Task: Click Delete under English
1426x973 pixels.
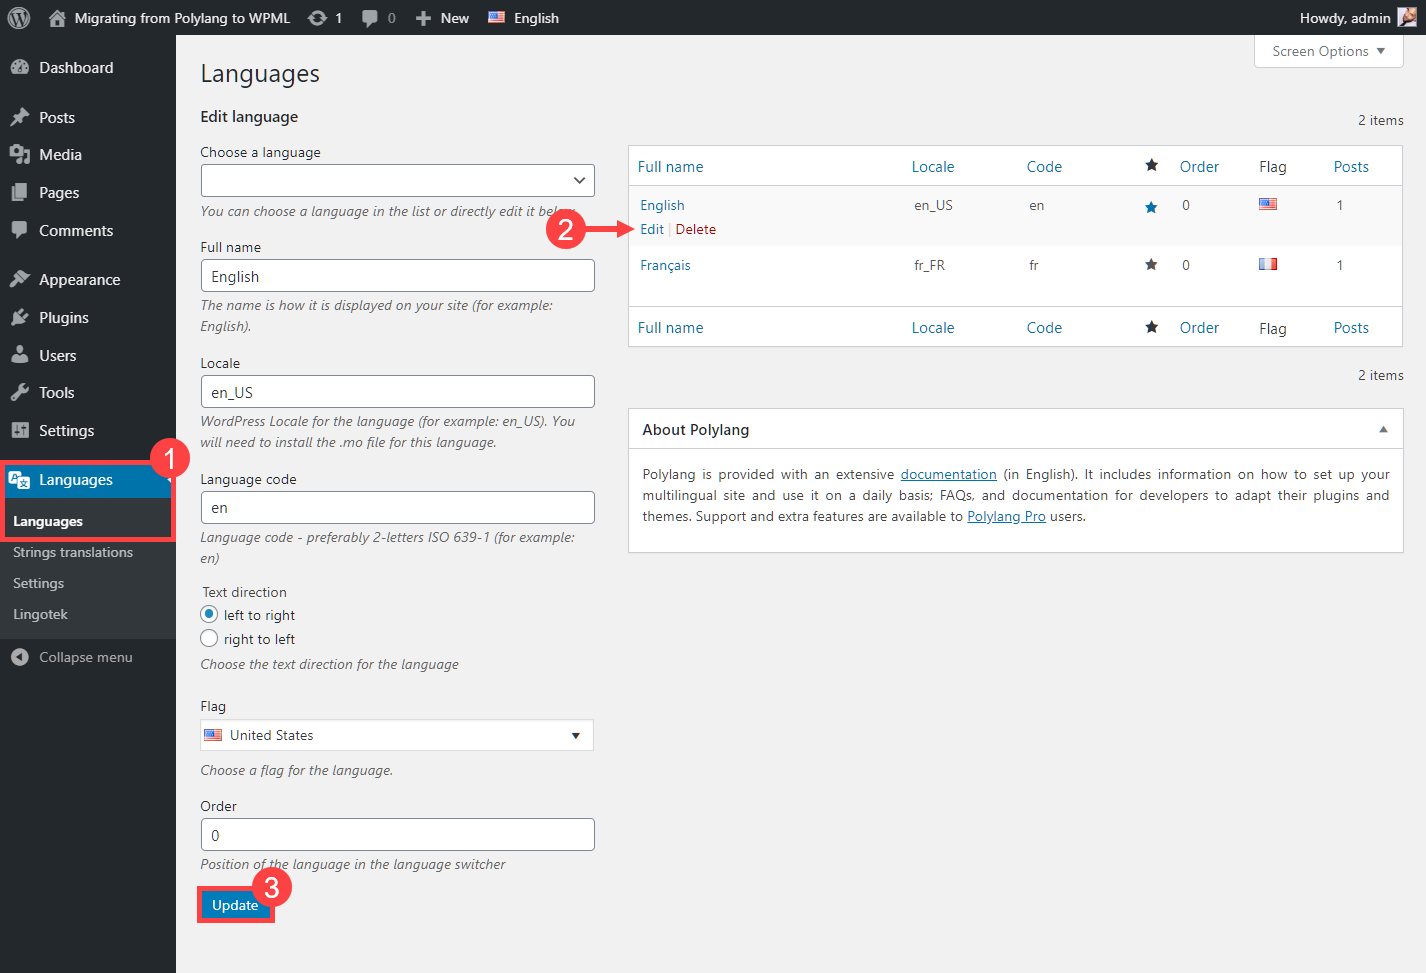Action: pos(696,229)
